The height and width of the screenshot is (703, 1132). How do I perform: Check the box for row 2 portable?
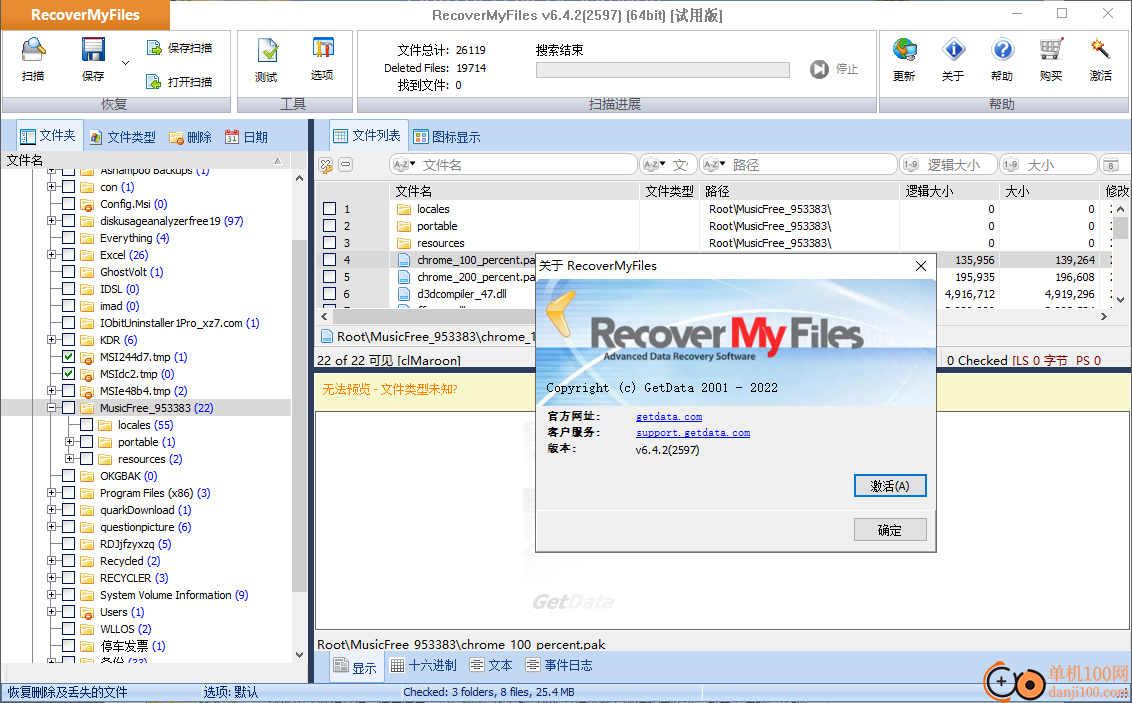pos(329,226)
